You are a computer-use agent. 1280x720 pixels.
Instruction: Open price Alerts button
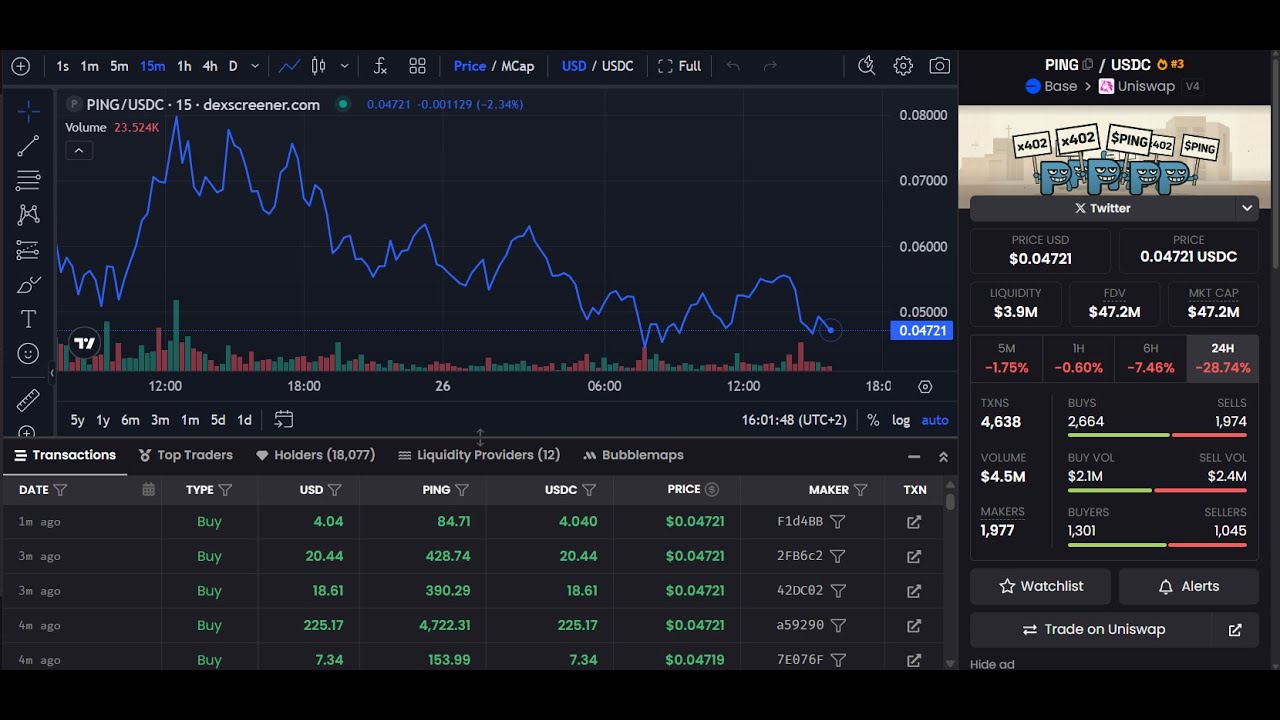point(1188,587)
